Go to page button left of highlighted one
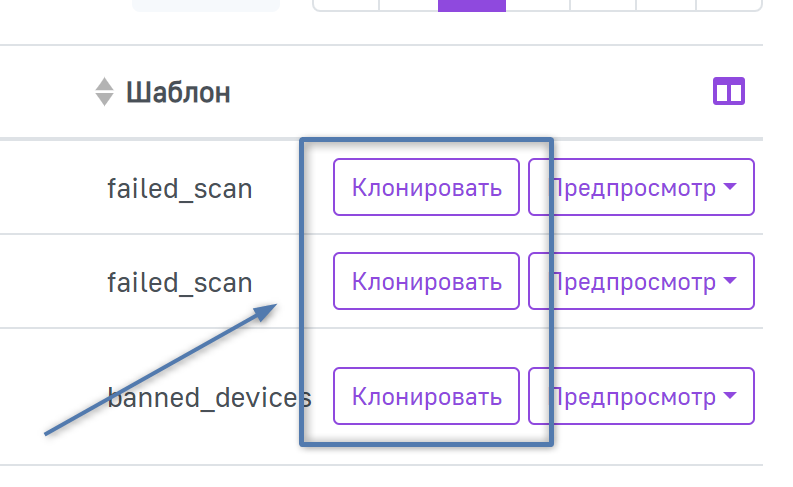The width and height of the screenshot is (793, 487). tap(408, 4)
